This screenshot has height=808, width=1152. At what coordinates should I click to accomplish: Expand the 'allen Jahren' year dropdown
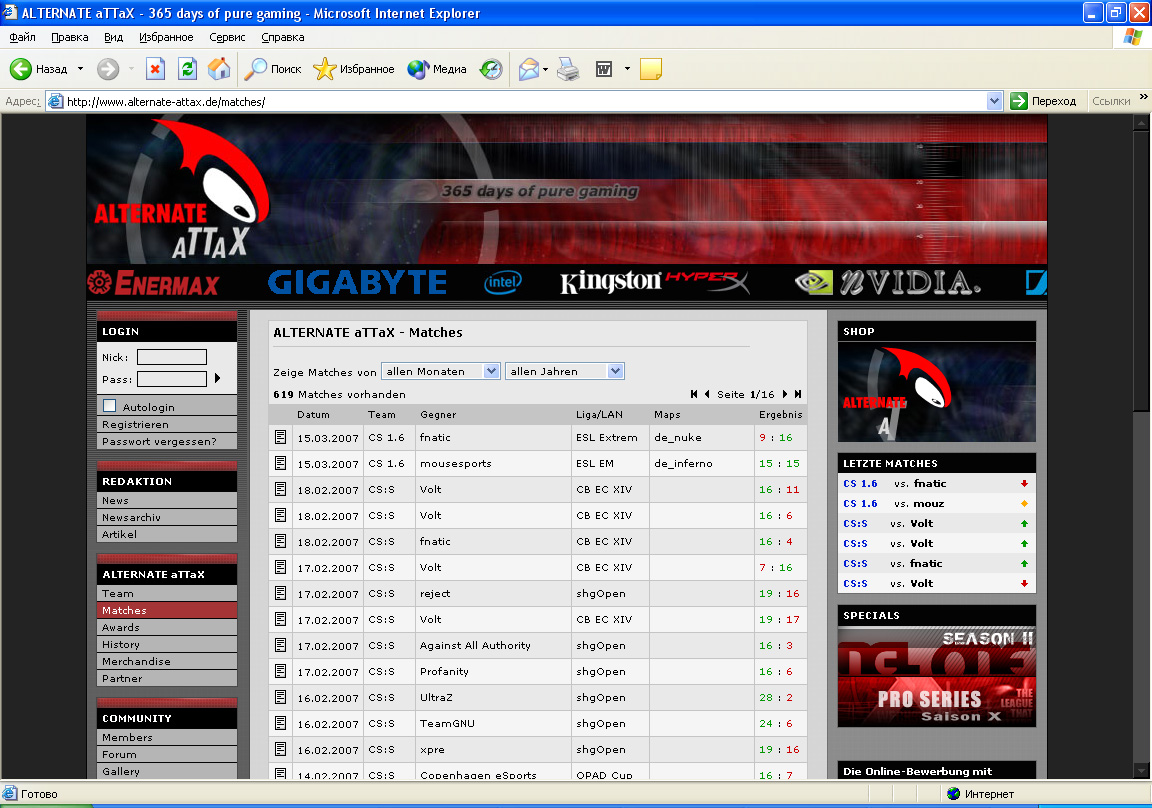coord(615,371)
